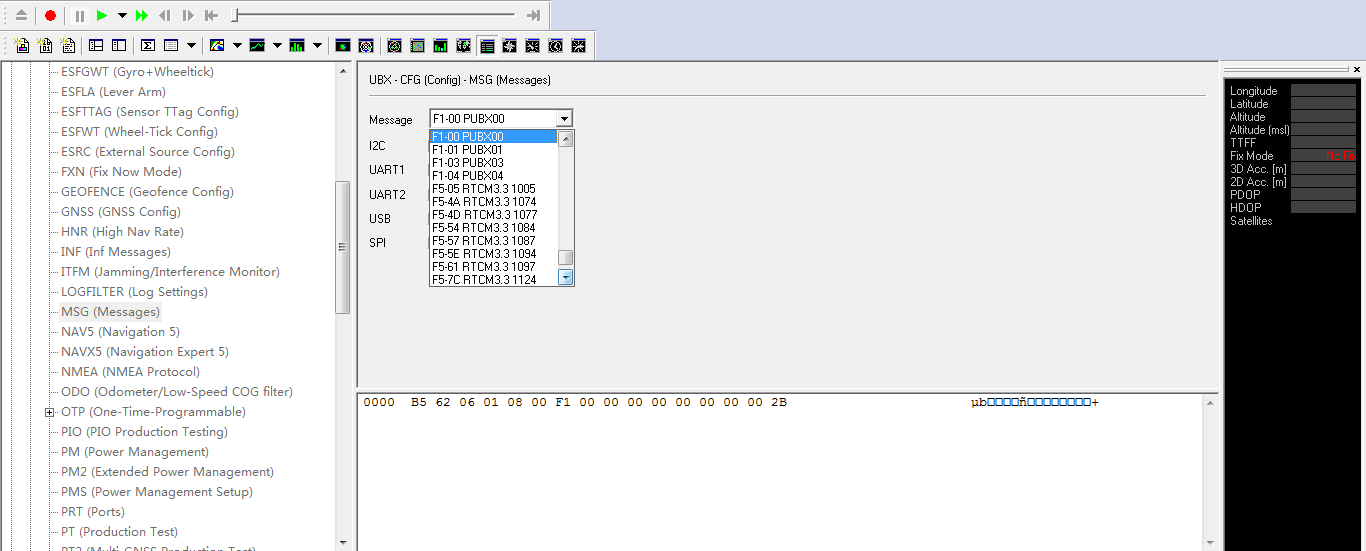This screenshot has width=1366, height=551.
Task: Open the altimeter docking icon
Action: [x=532, y=45]
